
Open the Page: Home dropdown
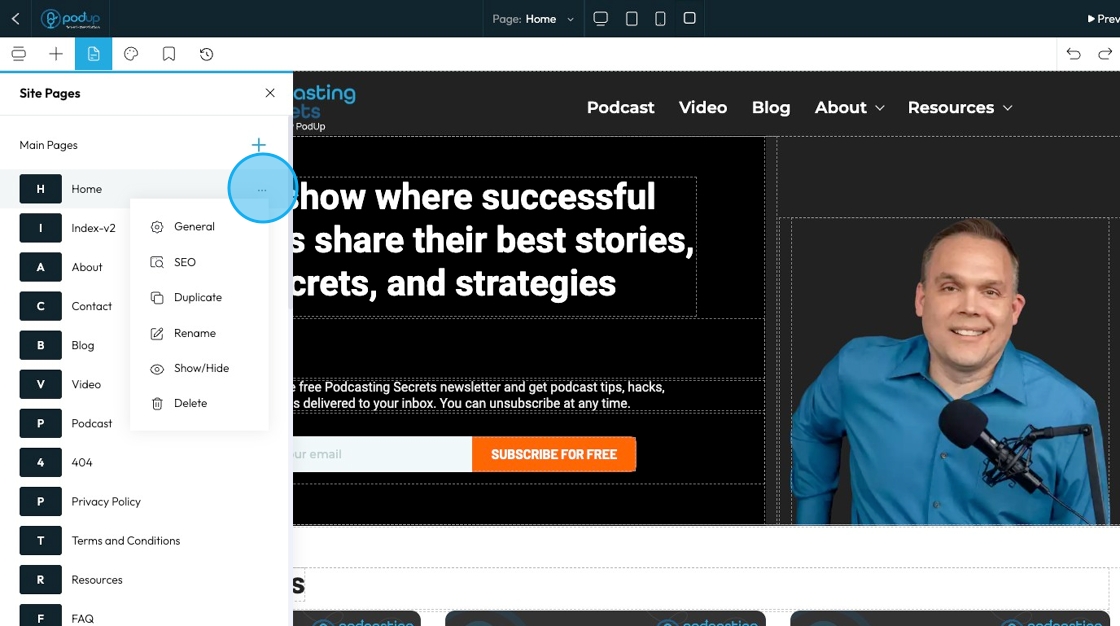pyautogui.click(x=533, y=19)
